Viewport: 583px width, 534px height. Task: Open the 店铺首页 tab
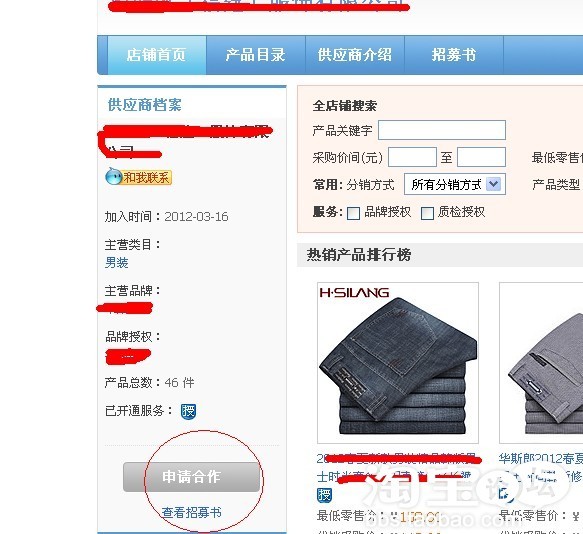(x=157, y=55)
